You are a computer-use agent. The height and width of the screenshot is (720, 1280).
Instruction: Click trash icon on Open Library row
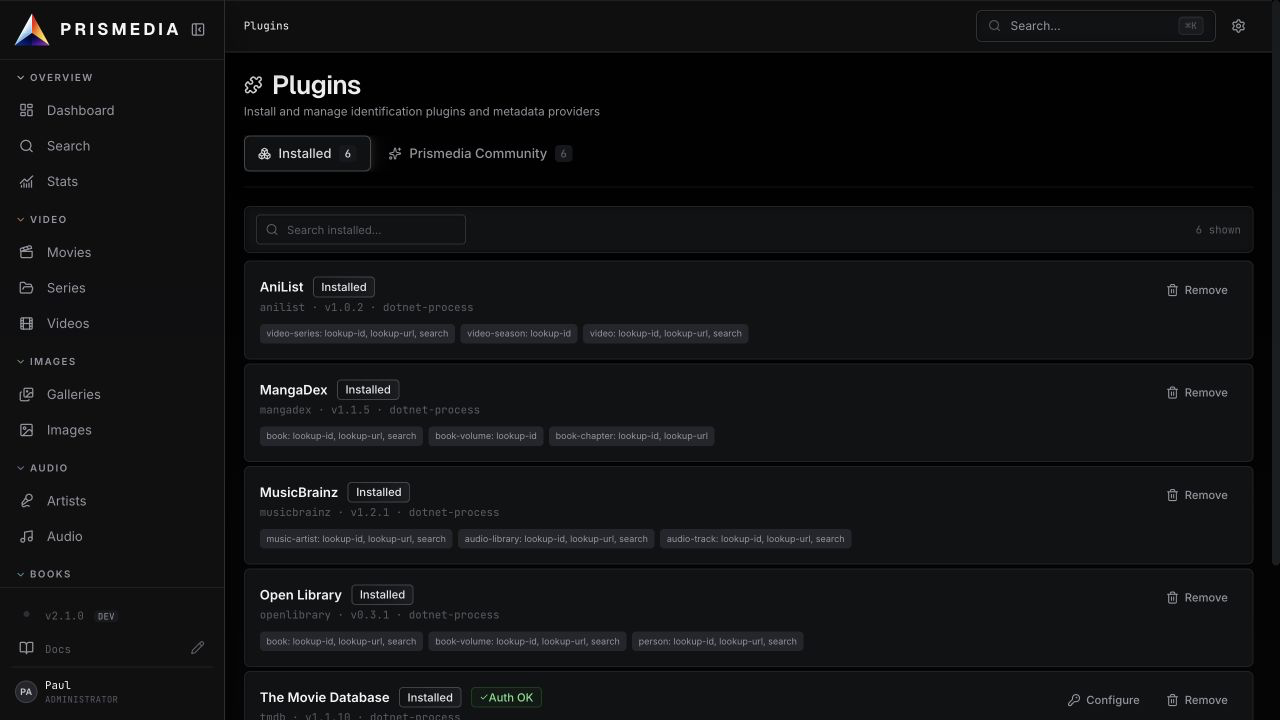tap(1172, 598)
